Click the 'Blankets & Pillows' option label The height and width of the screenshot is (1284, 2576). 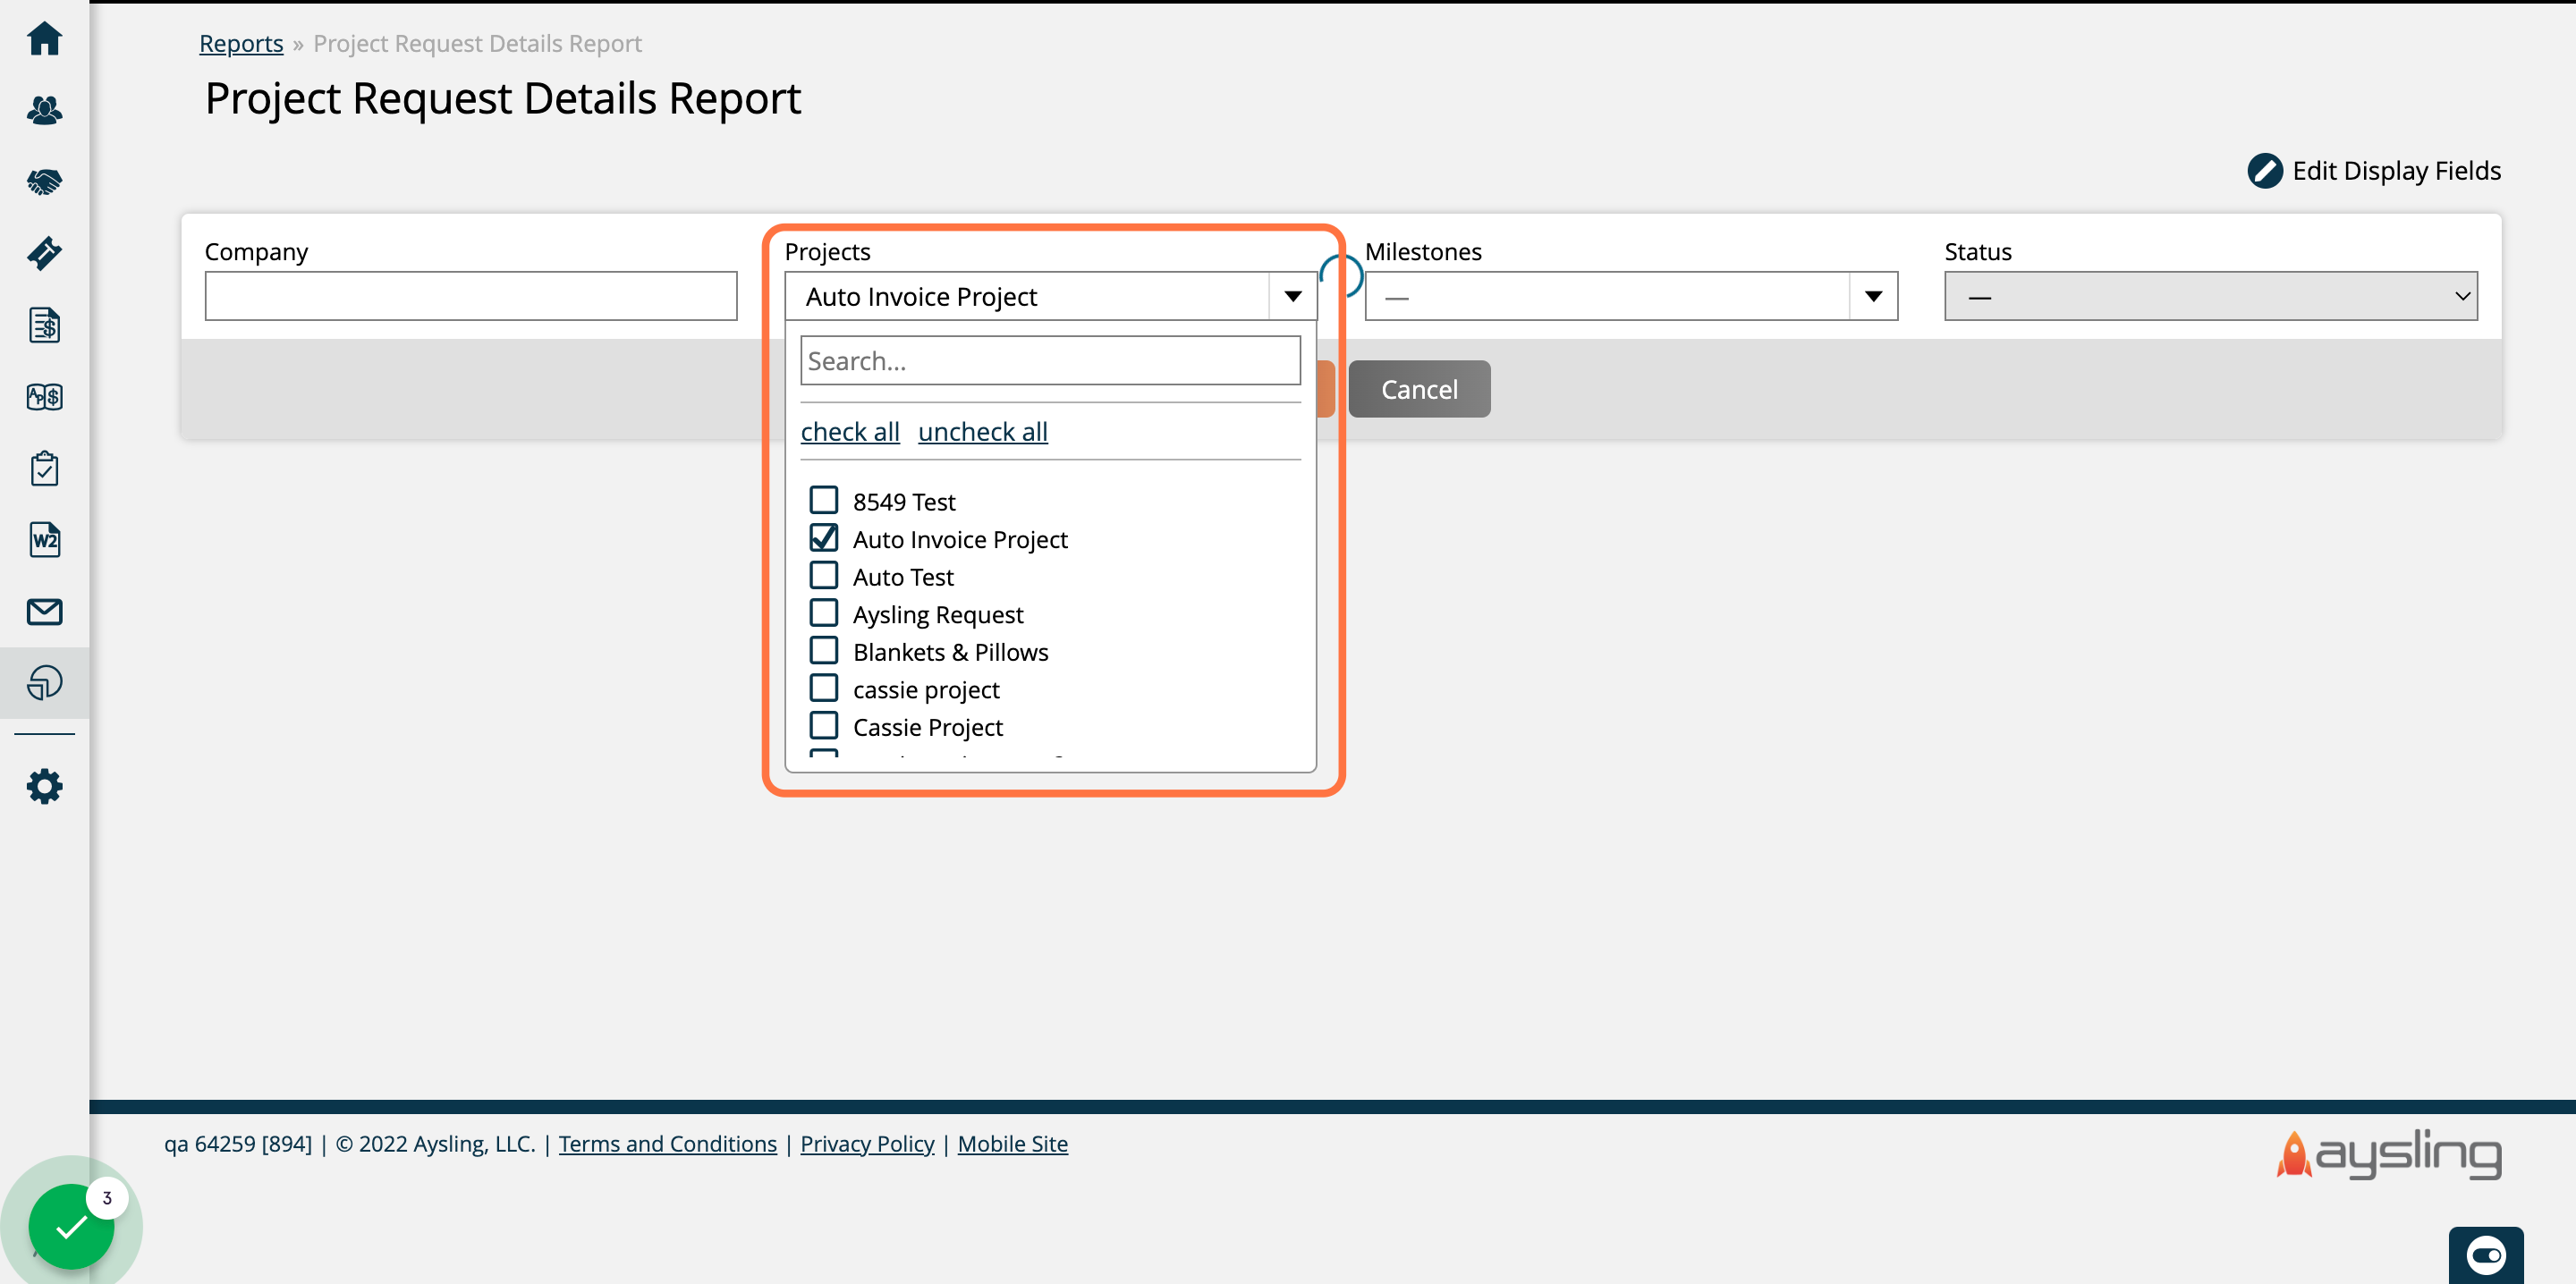point(951,652)
